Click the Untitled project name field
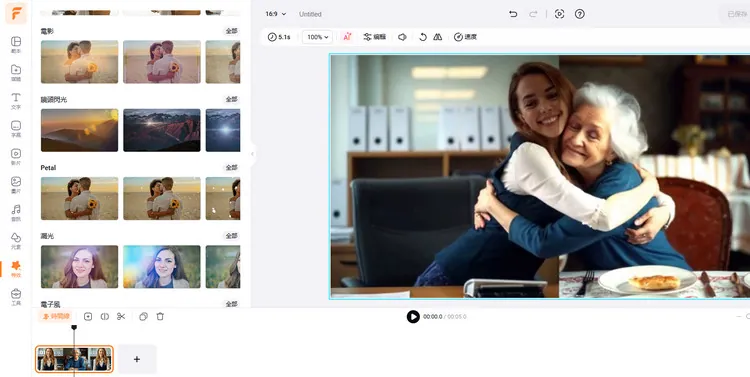 [x=310, y=14]
